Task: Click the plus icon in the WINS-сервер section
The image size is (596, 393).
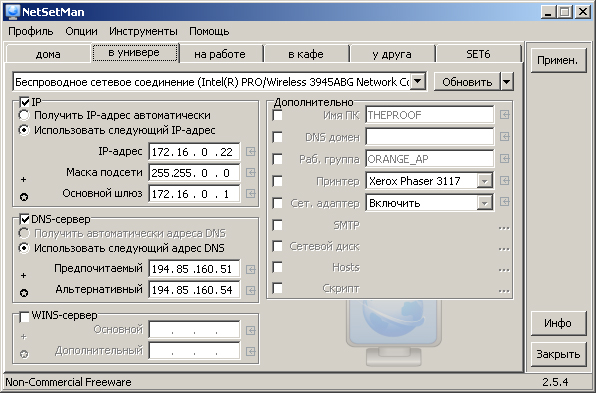Action: click(x=24, y=337)
